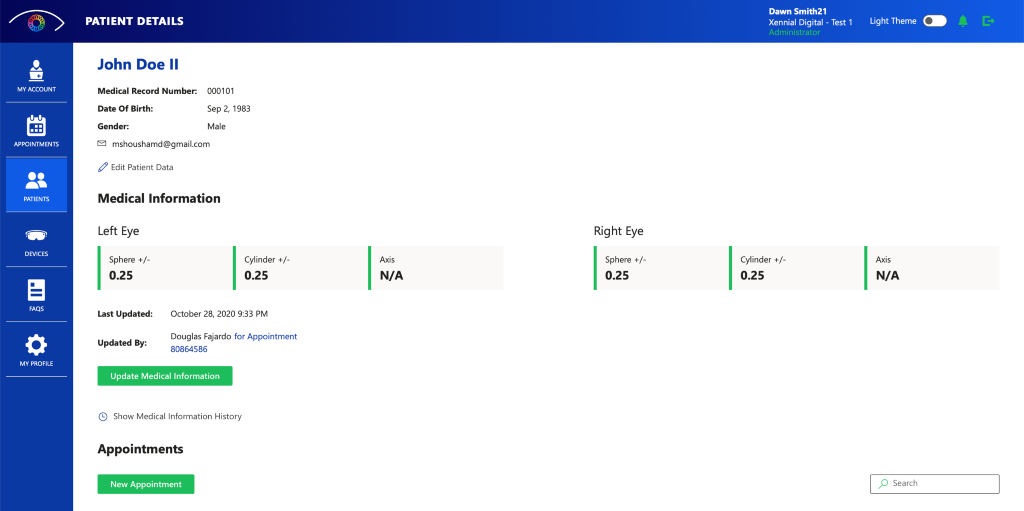
Task: Click the PATIENT DETAILS page title
Action: pos(135,21)
